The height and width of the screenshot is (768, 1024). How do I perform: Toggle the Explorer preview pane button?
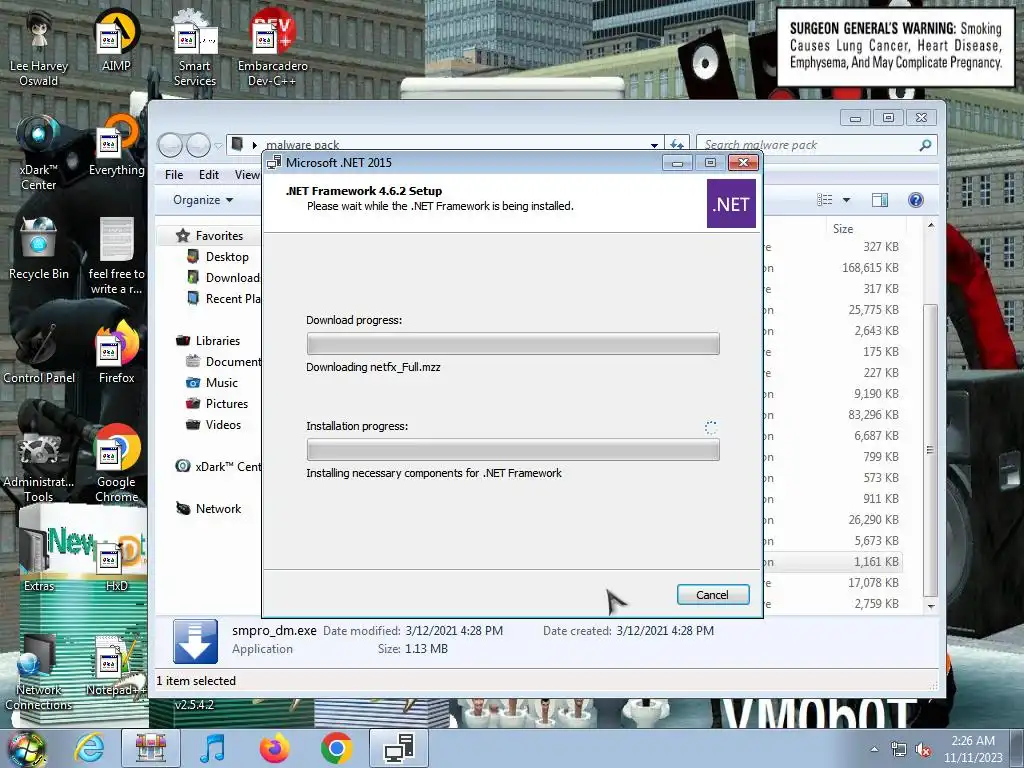click(880, 200)
